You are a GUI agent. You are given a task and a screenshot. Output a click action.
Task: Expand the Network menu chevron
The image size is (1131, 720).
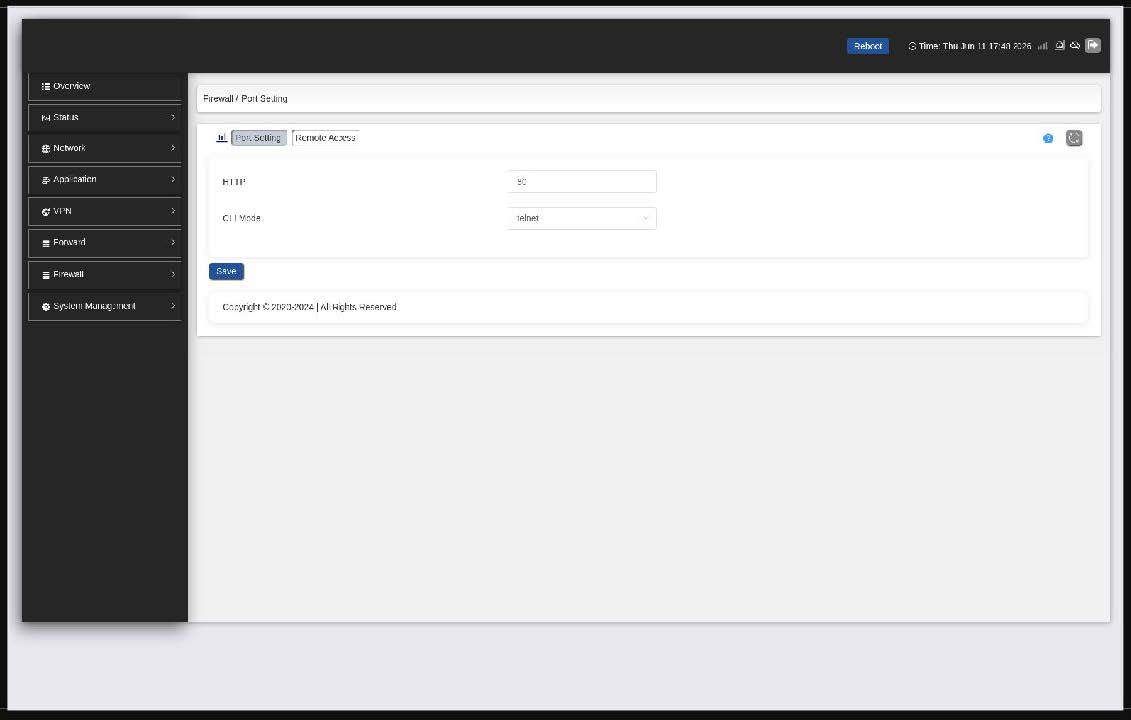tap(173, 148)
